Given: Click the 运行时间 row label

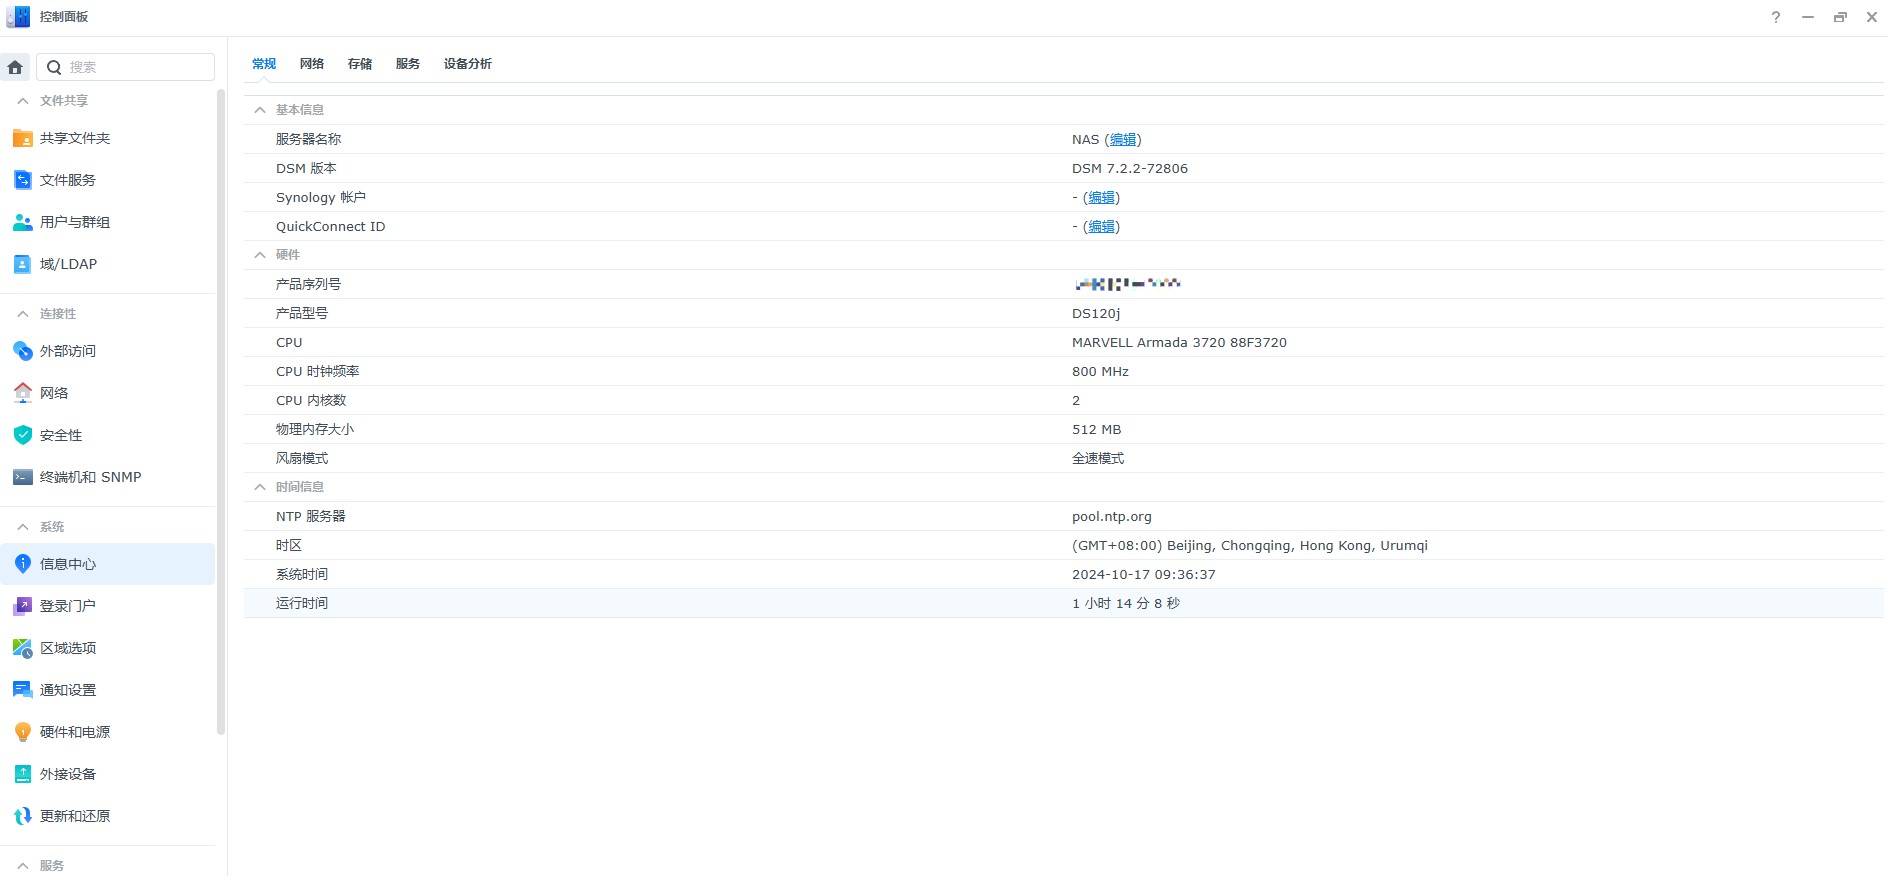Looking at the screenshot, I should tap(302, 603).
